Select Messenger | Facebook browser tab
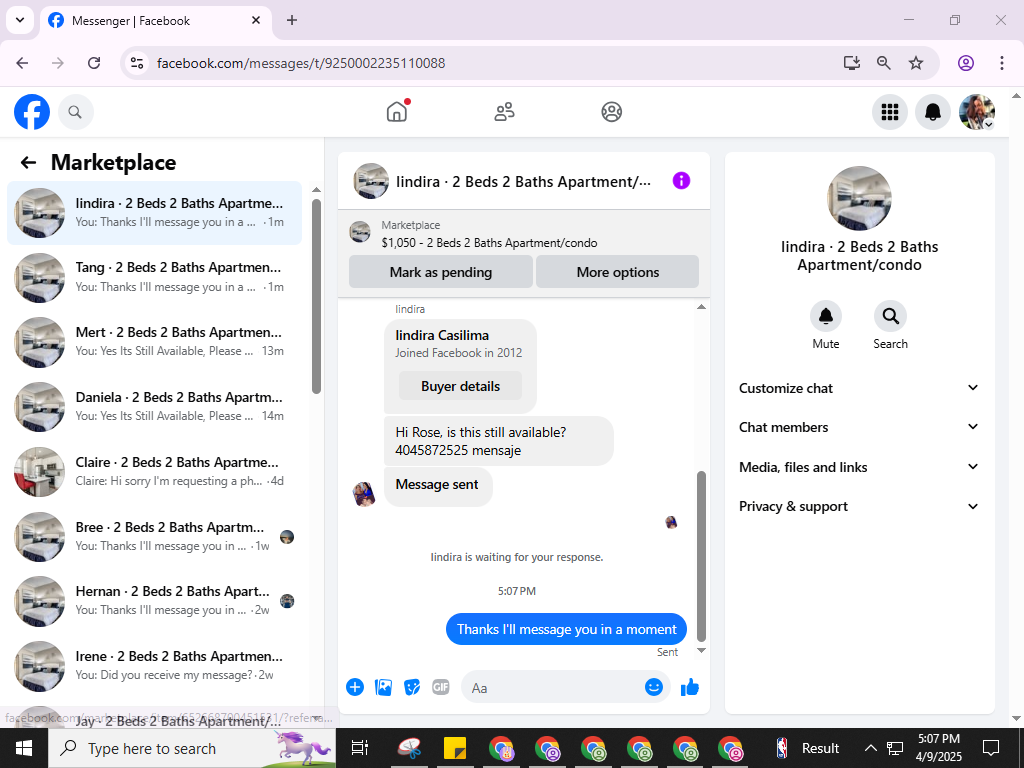 tap(155, 21)
